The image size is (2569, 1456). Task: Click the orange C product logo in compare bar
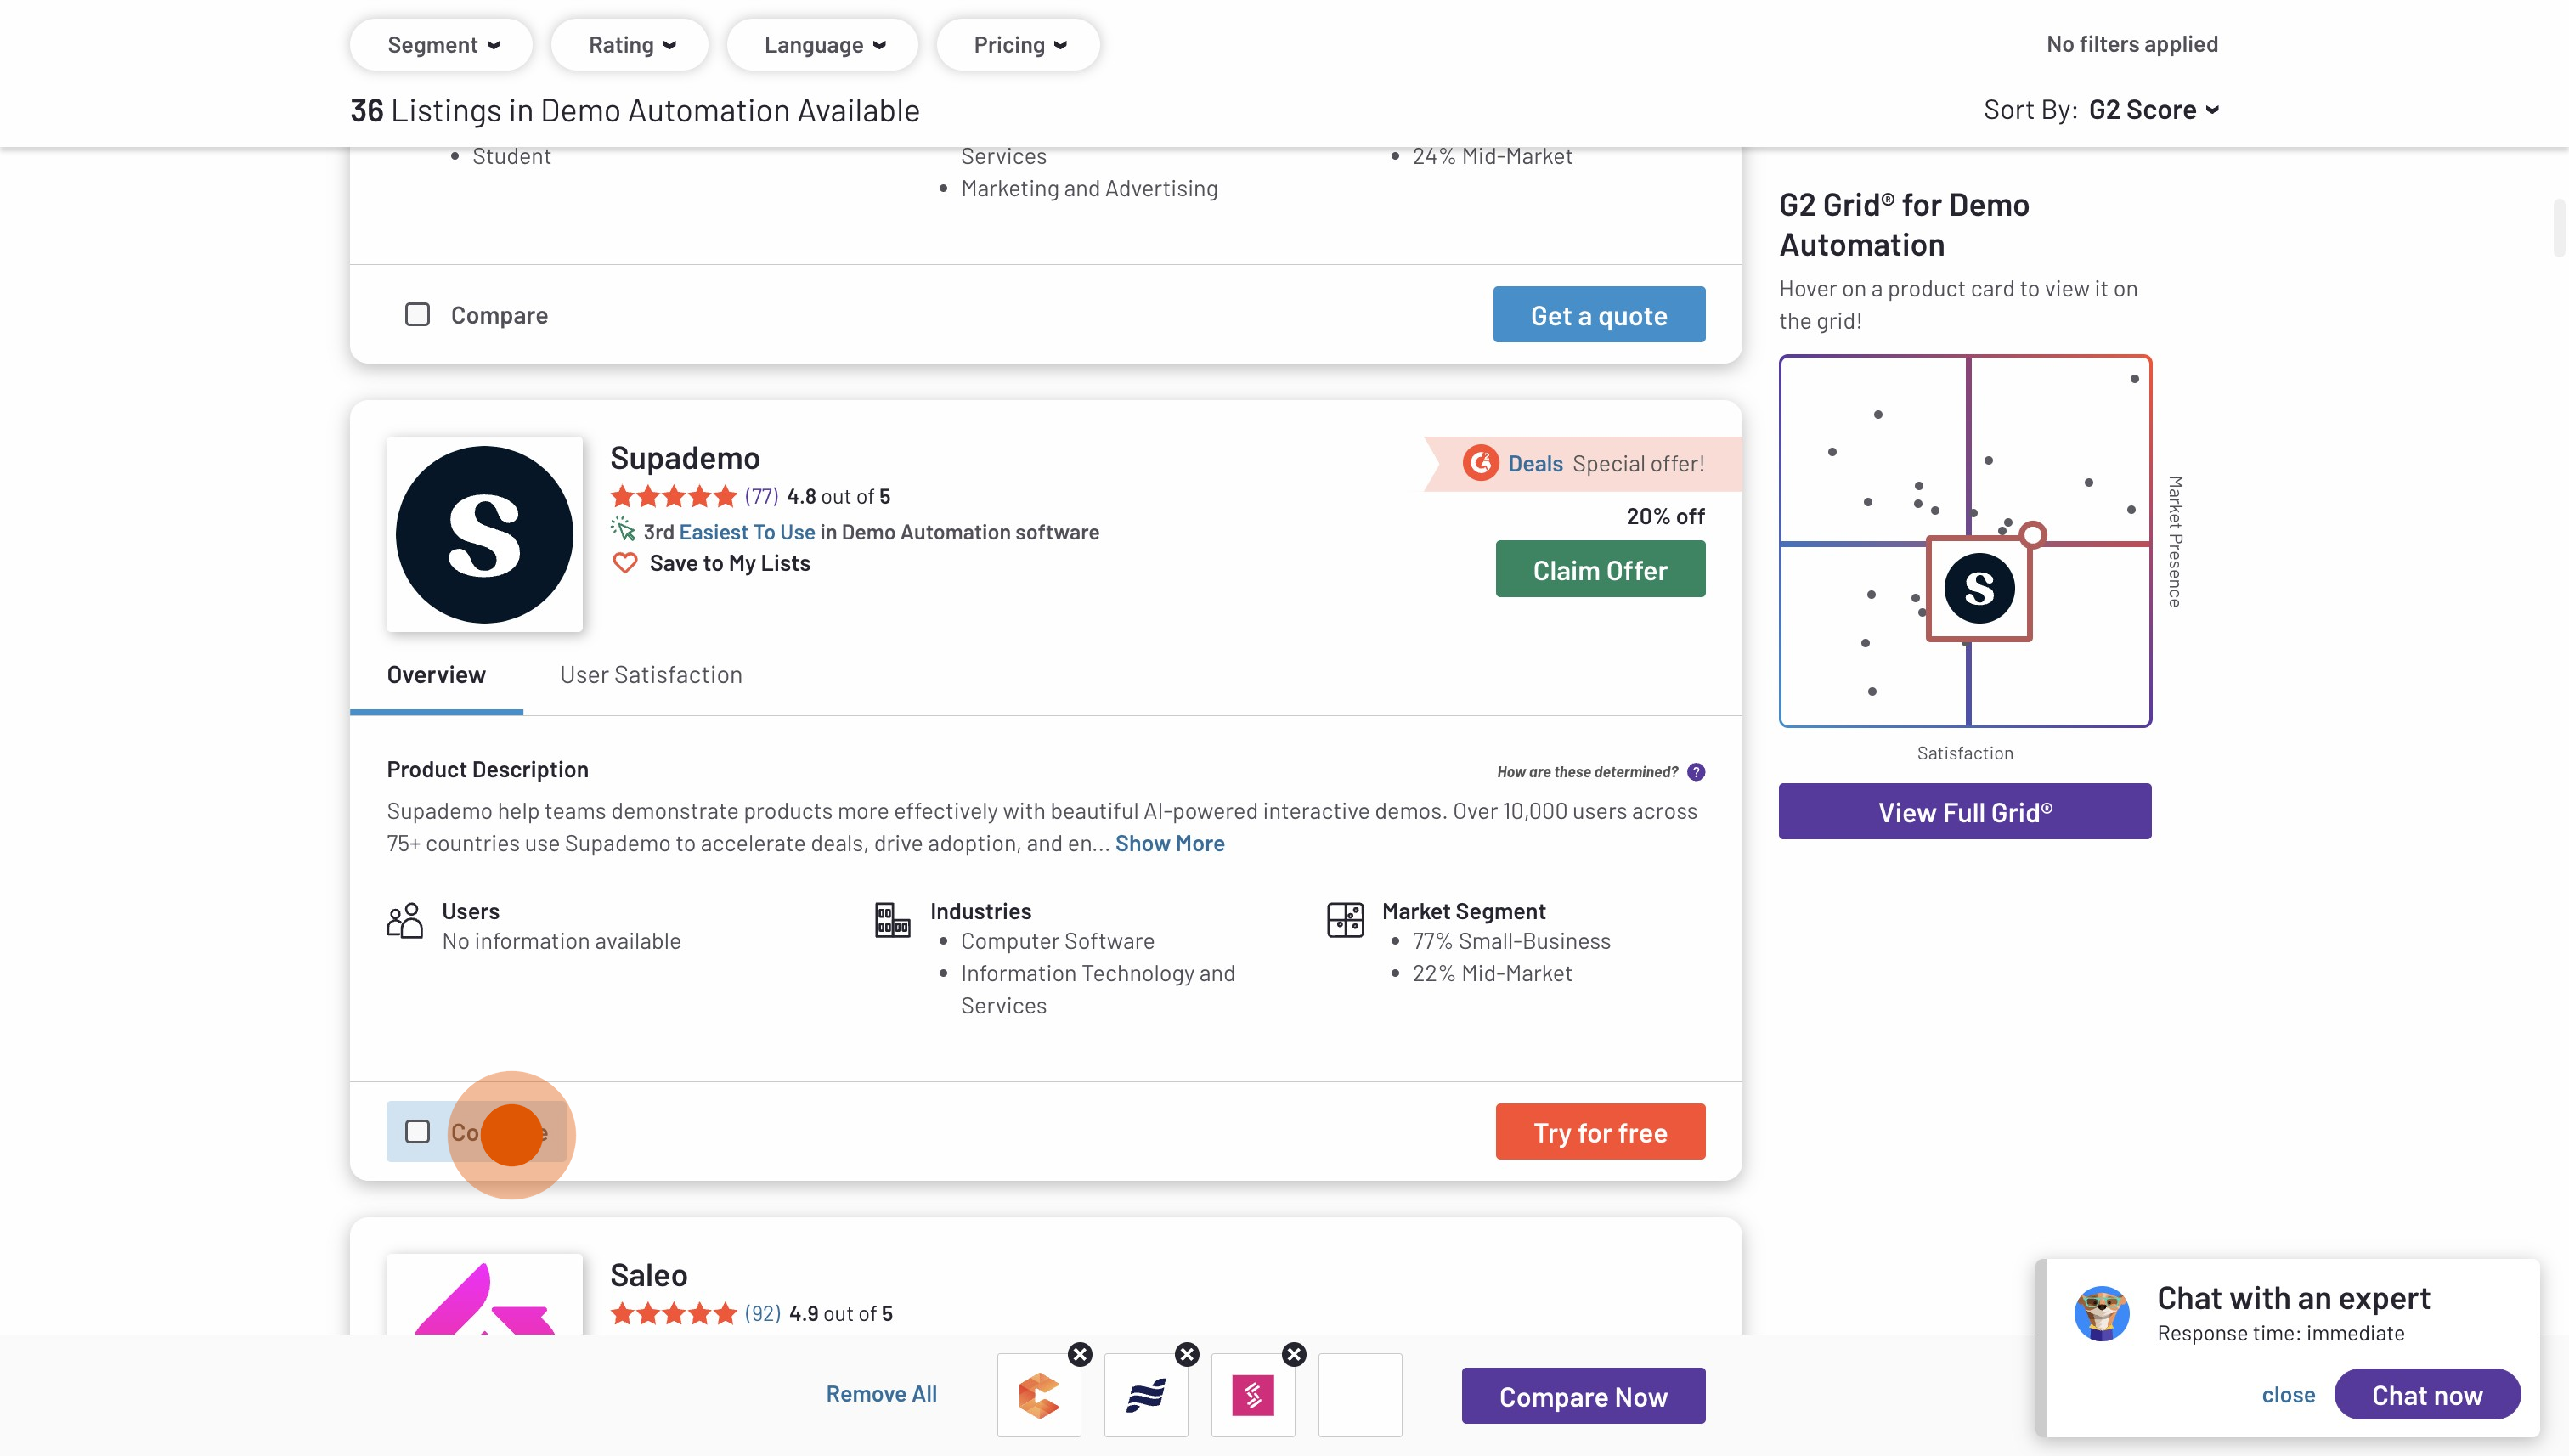pos(1039,1396)
